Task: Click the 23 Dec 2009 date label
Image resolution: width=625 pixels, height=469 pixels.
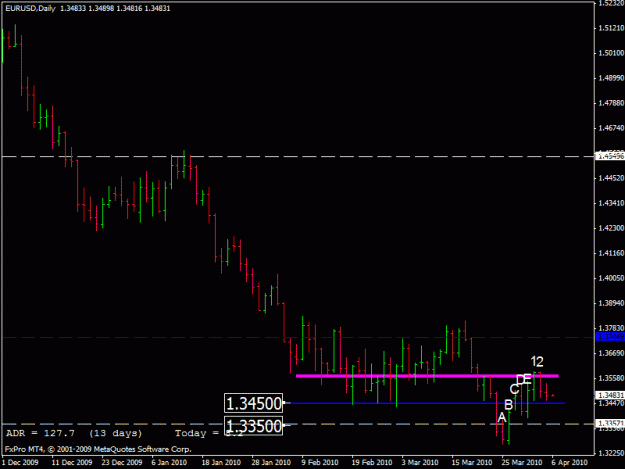Action: point(122,462)
